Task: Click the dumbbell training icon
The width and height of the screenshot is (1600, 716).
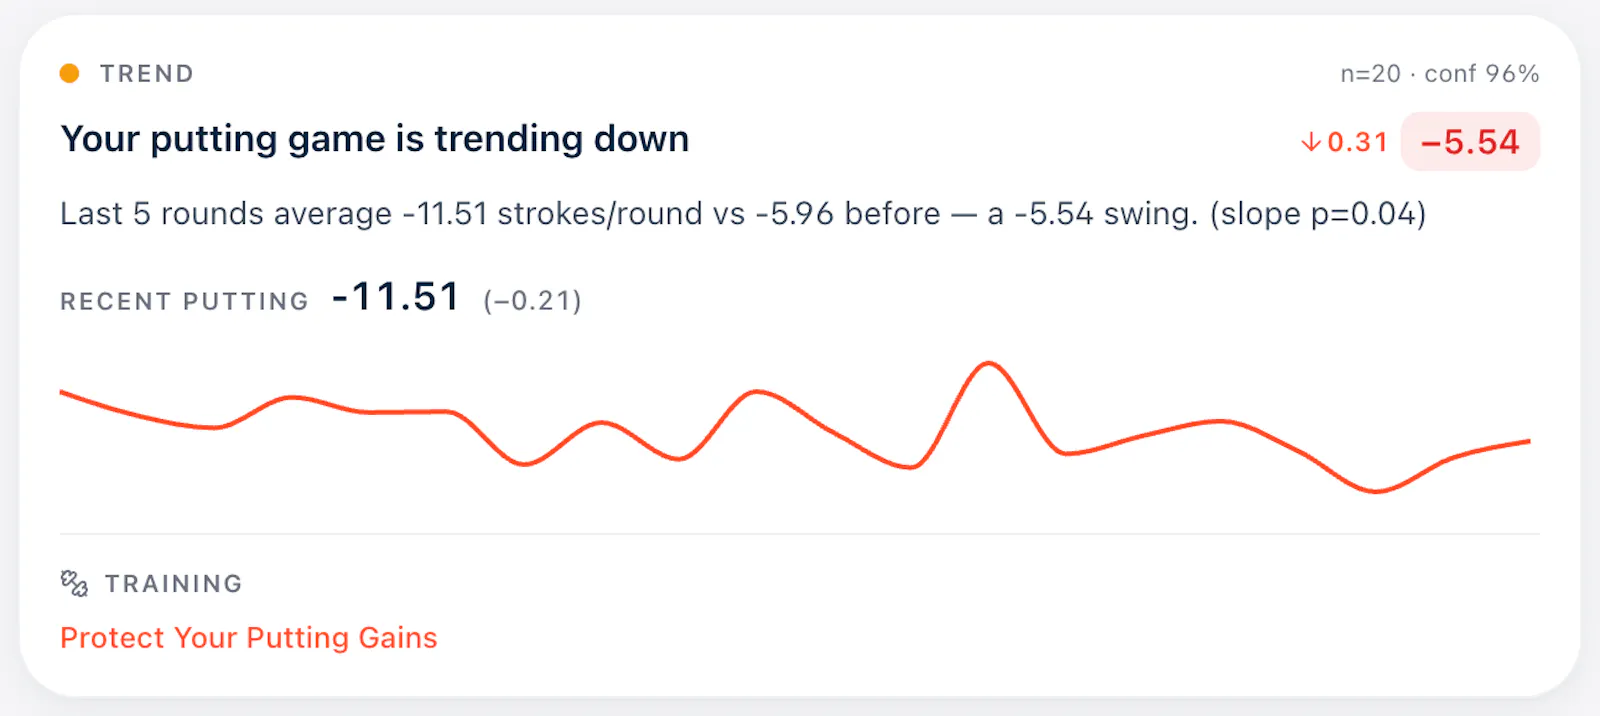Action: coord(74,583)
